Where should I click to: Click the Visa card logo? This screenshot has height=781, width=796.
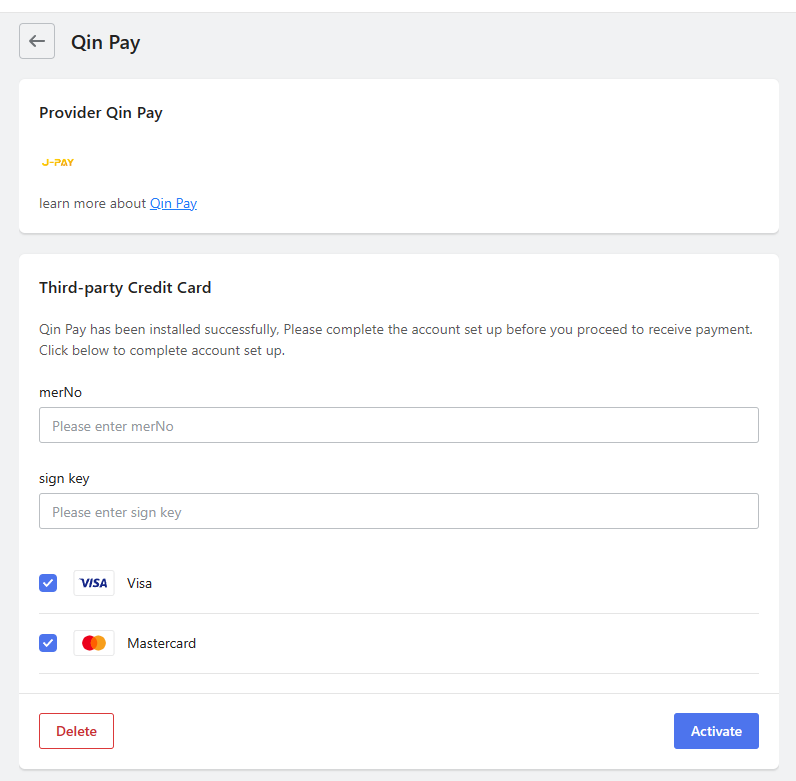click(x=94, y=583)
